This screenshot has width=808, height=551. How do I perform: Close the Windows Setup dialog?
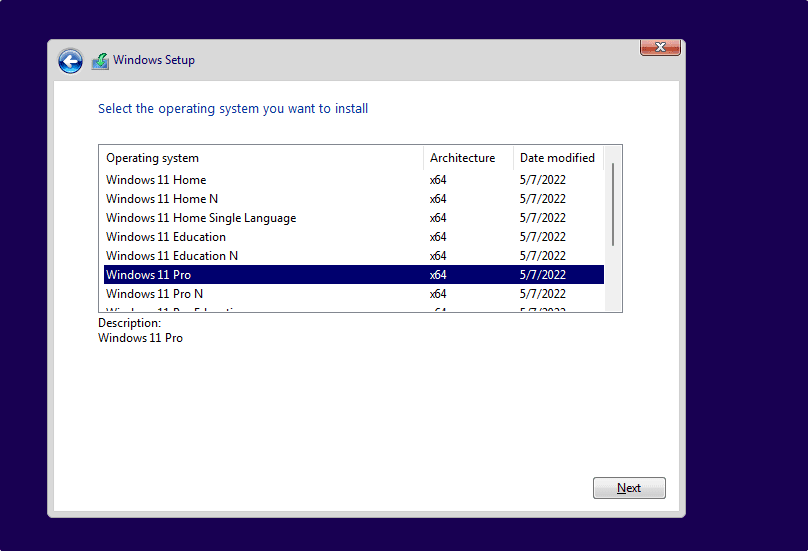pos(660,47)
